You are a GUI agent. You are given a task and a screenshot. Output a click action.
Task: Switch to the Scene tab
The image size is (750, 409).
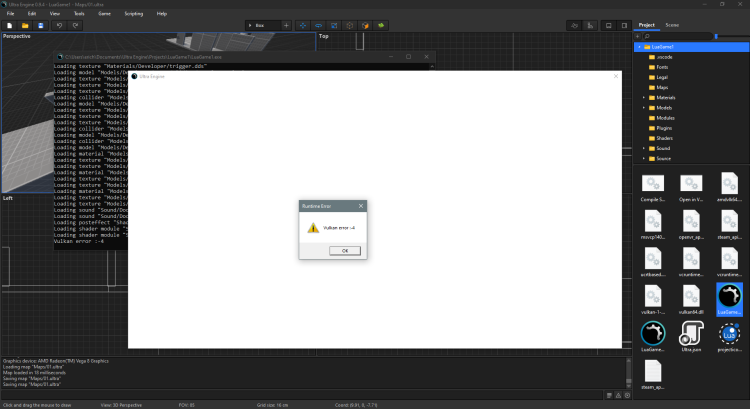click(672, 25)
